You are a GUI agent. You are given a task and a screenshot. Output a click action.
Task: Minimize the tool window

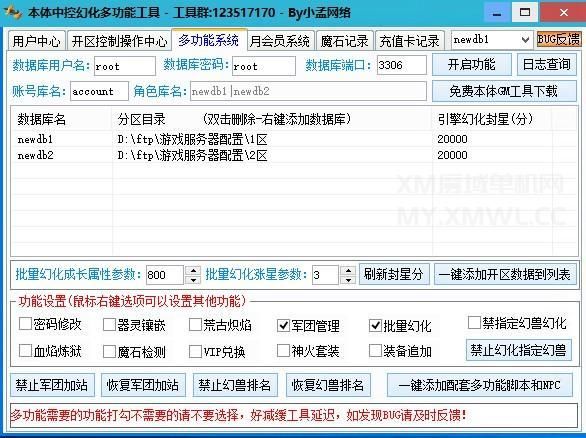[497, 13]
